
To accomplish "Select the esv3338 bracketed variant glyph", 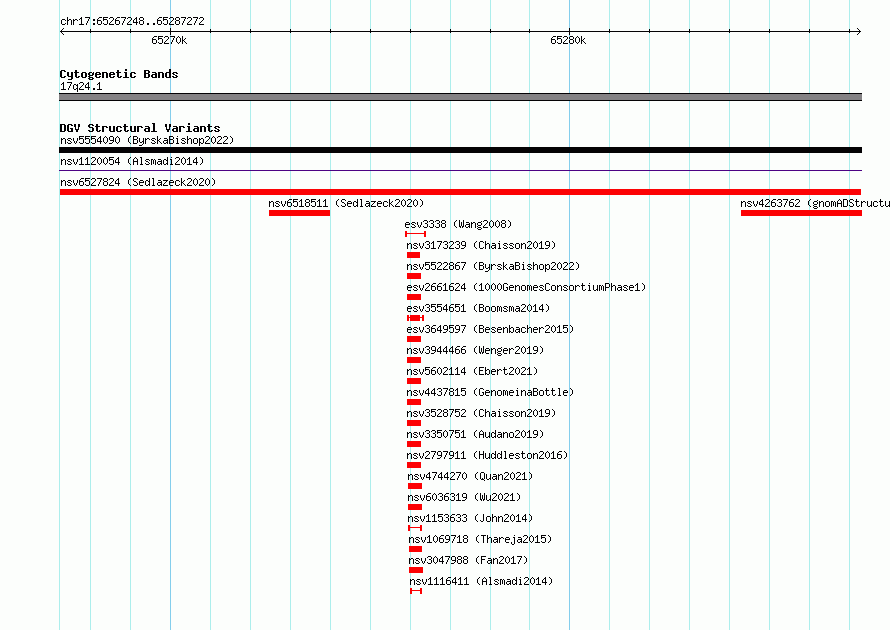I will tap(415, 234).
